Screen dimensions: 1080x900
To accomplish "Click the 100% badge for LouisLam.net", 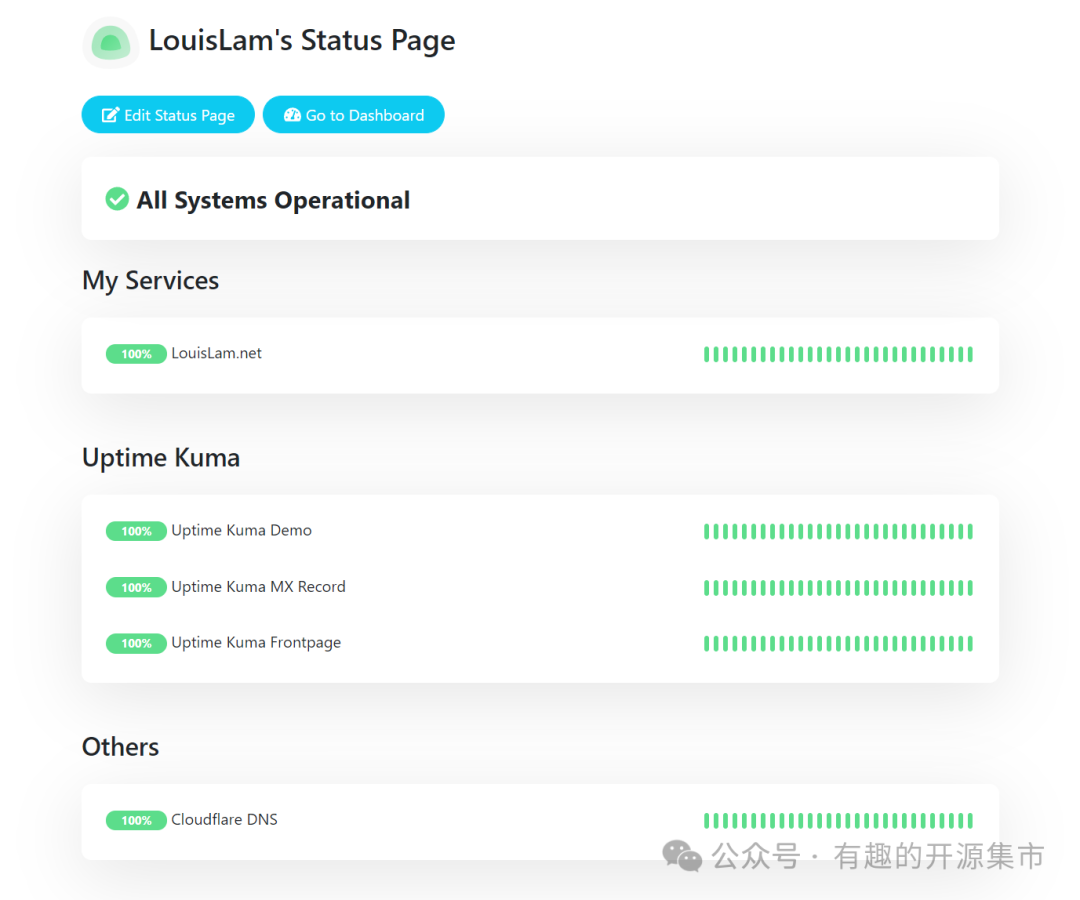I will coord(136,354).
